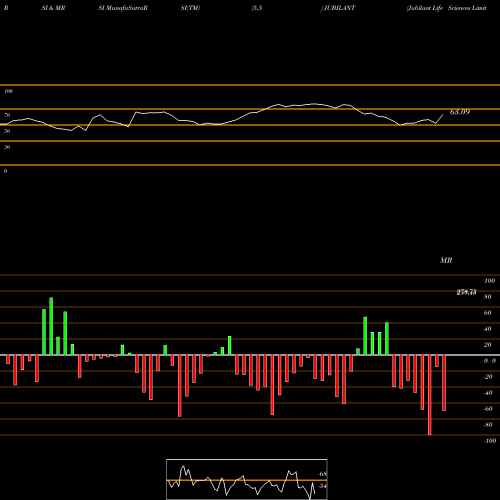Click the MR label above histogram
Viewport: 500px width, 500px height.
[446, 260]
